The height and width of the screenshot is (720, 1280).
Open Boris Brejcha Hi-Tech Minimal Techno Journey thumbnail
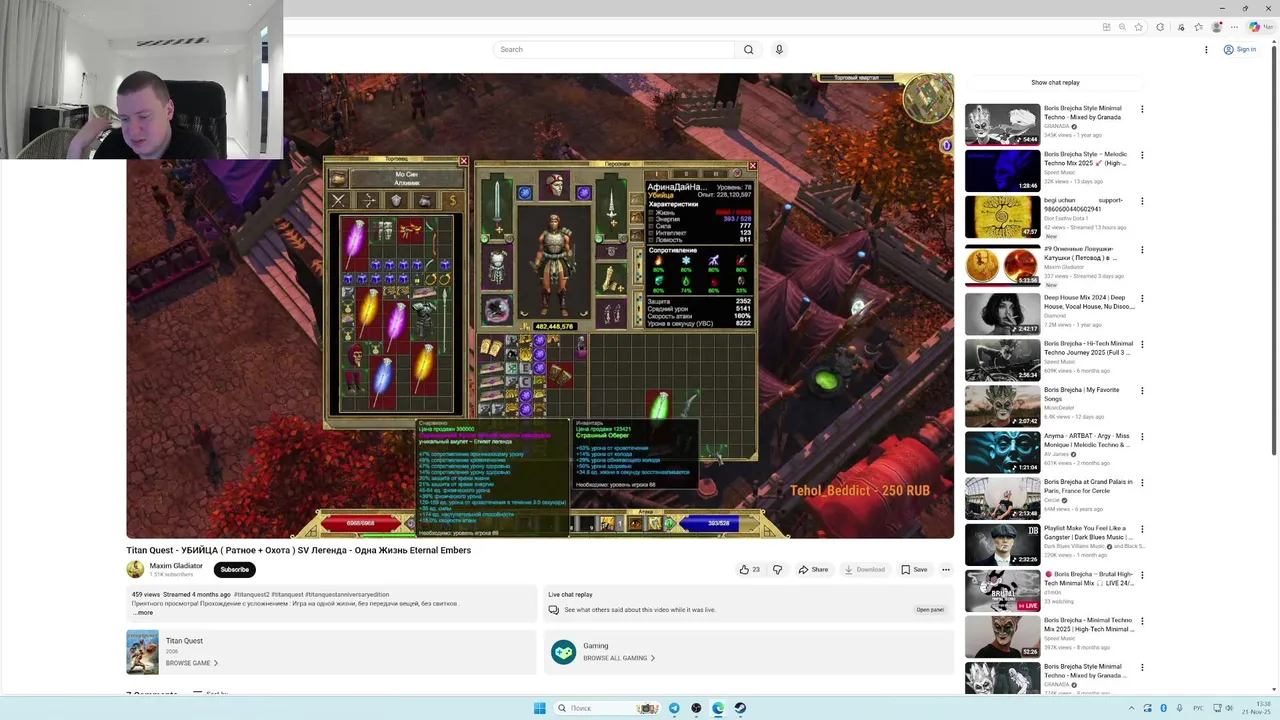[x=1002, y=360]
